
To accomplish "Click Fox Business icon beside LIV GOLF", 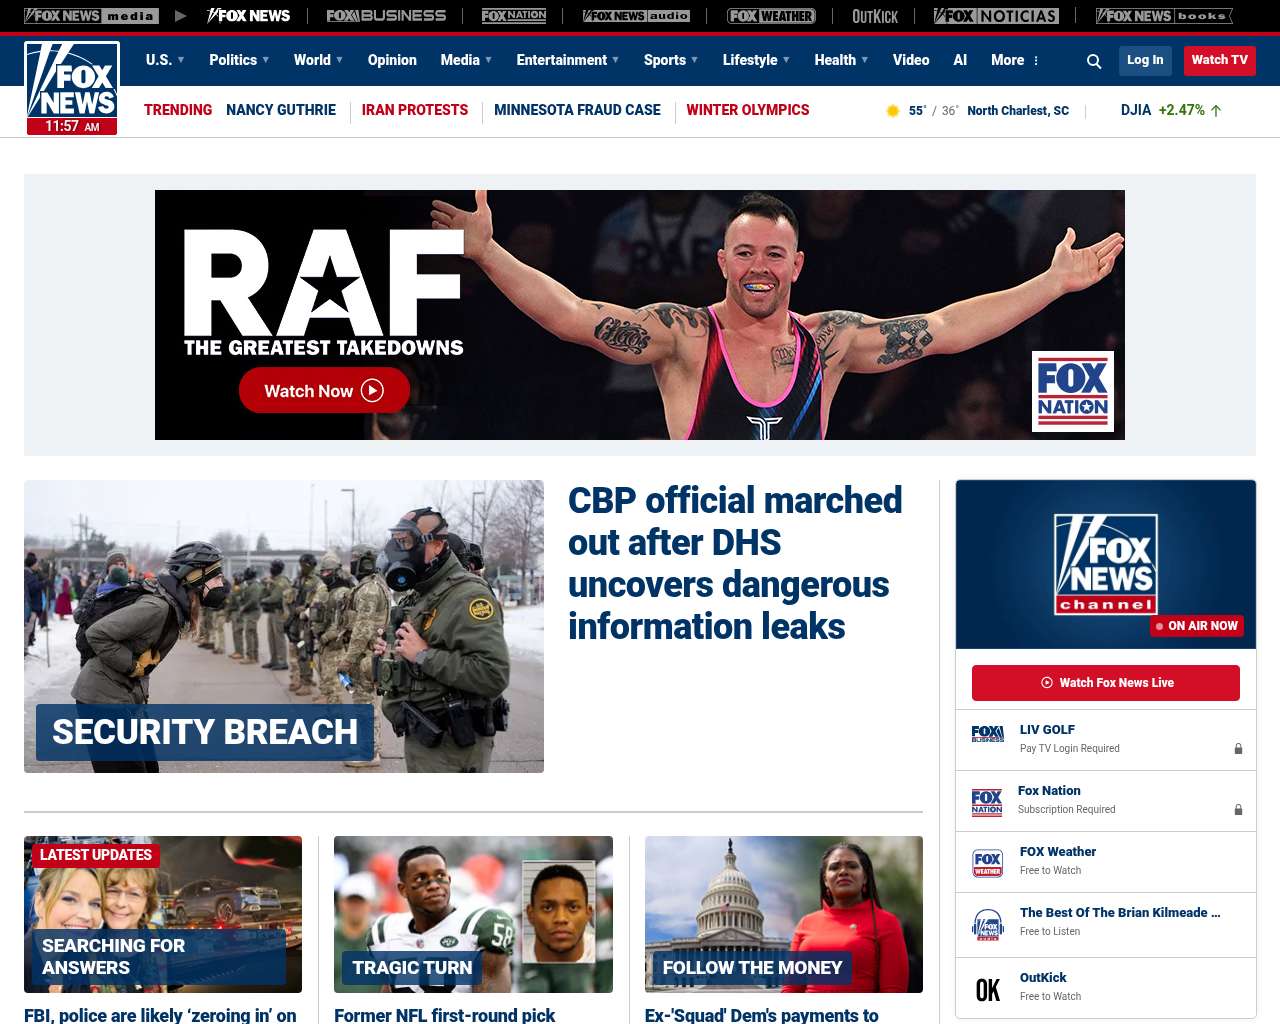I will [988, 734].
